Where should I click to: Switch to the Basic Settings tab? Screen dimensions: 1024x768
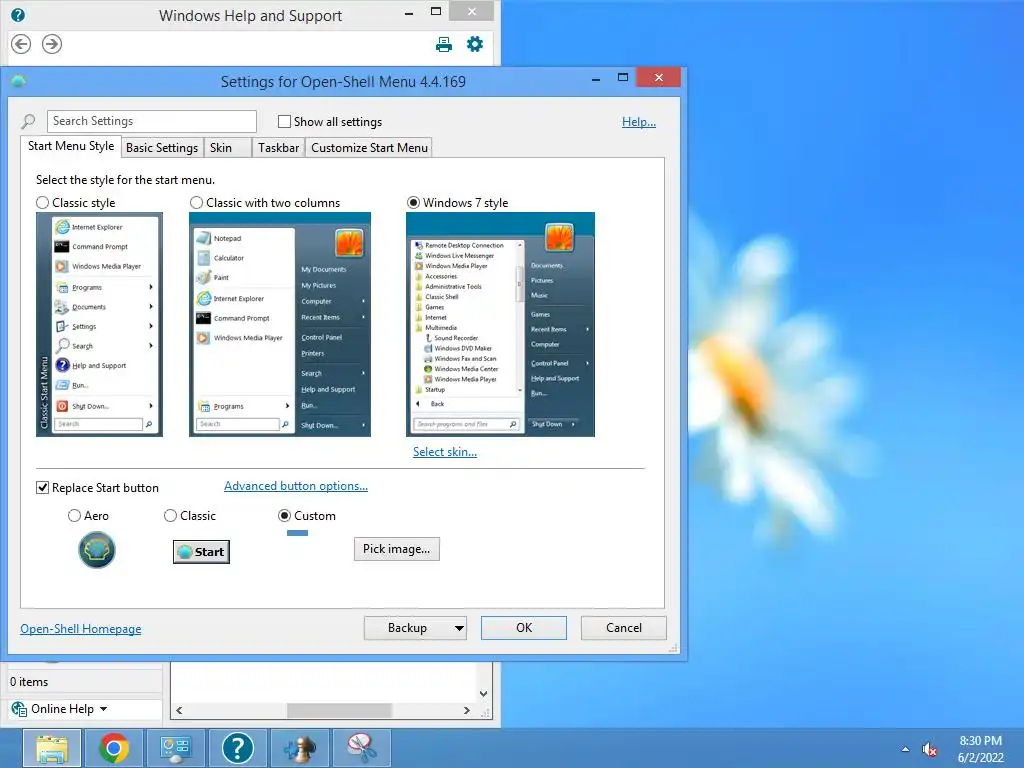(162, 148)
